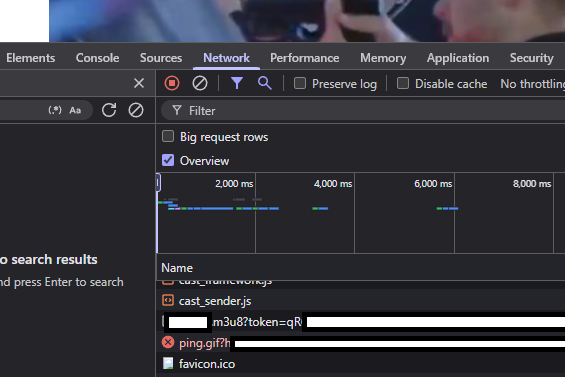Click the 8,000 ms overview timeline marker
This screenshot has height=377, width=565.
(x=532, y=183)
